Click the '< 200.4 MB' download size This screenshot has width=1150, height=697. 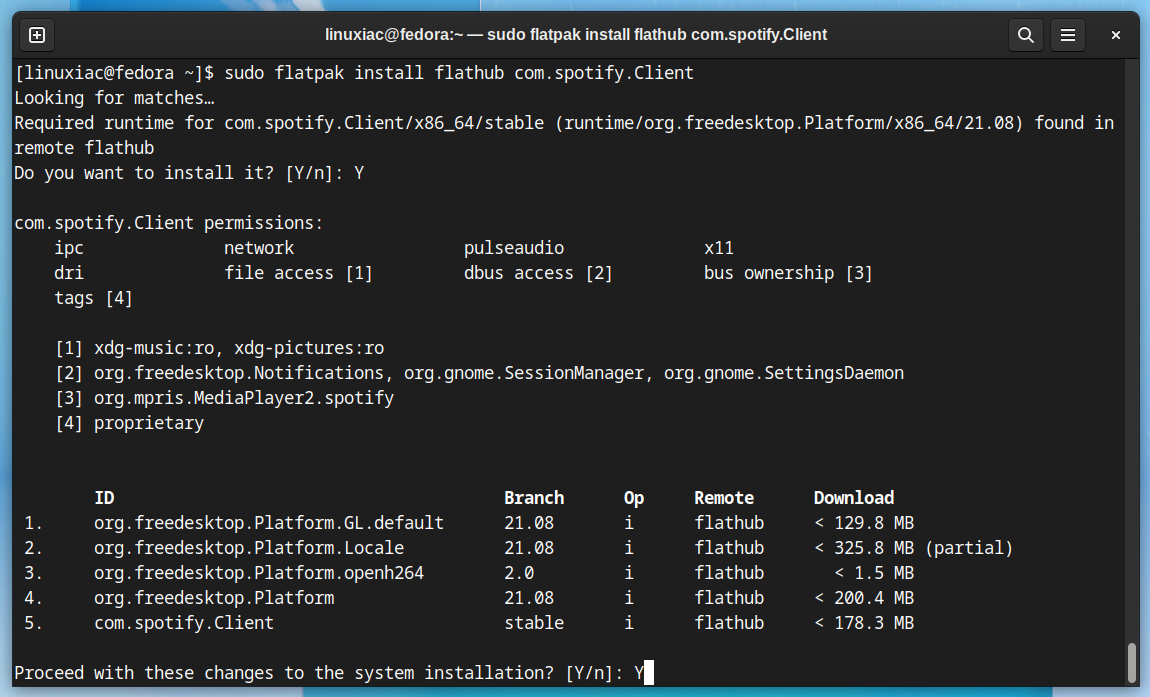pyautogui.click(x=864, y=598)
